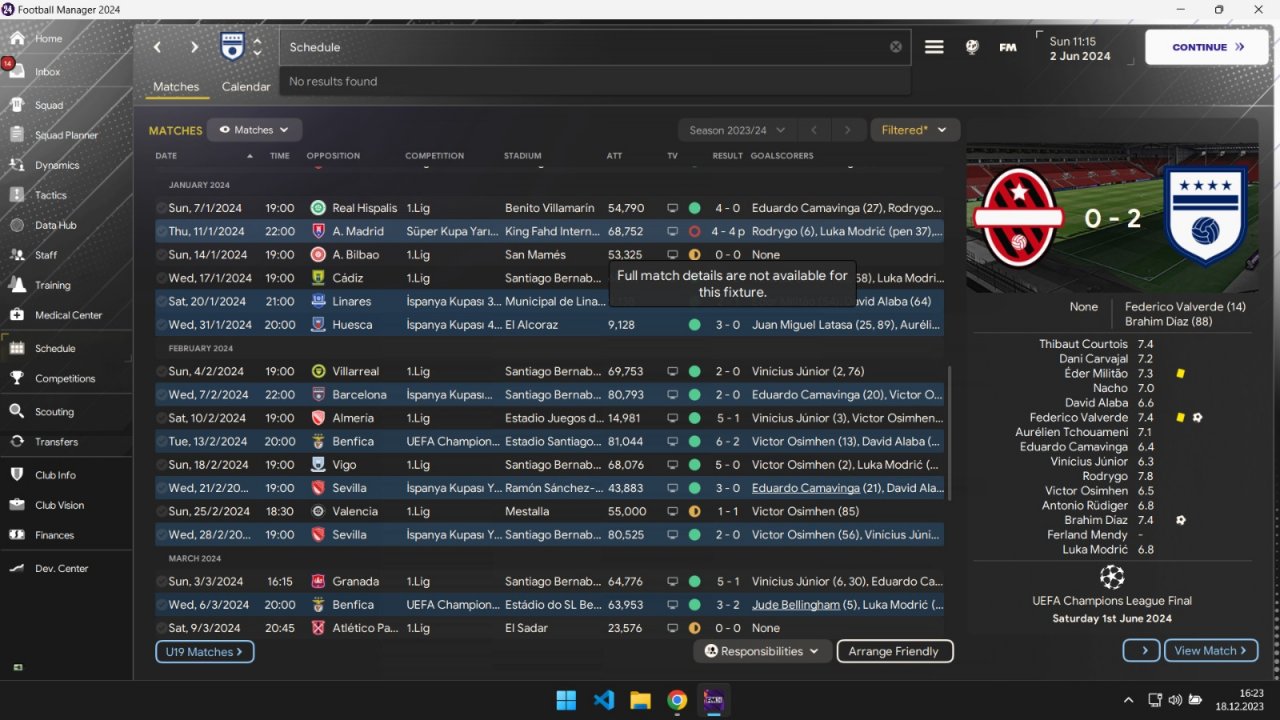Go to the next season arrow
This screenshot has width=1280, height=720.
click(848, 130)
